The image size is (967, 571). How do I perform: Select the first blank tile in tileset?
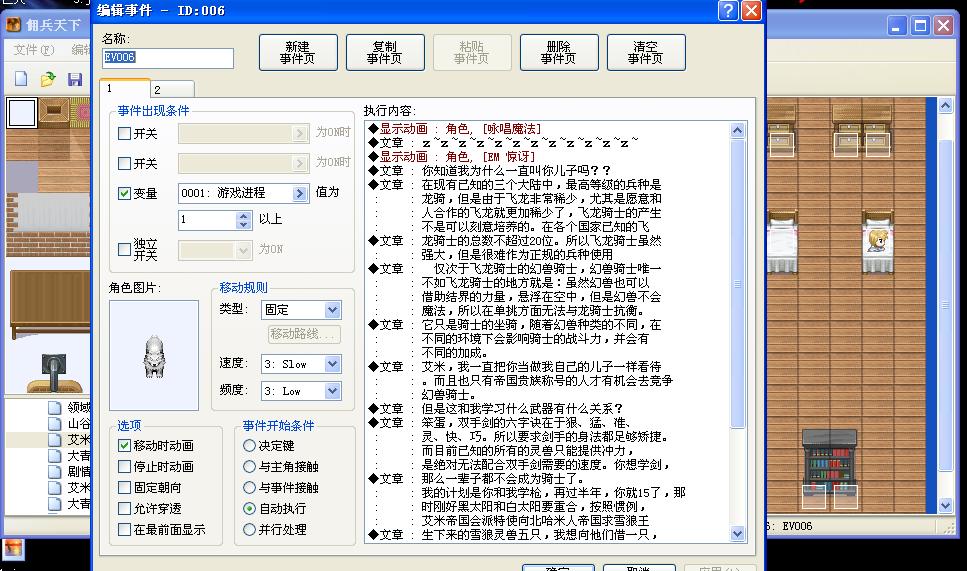(22, 113)
